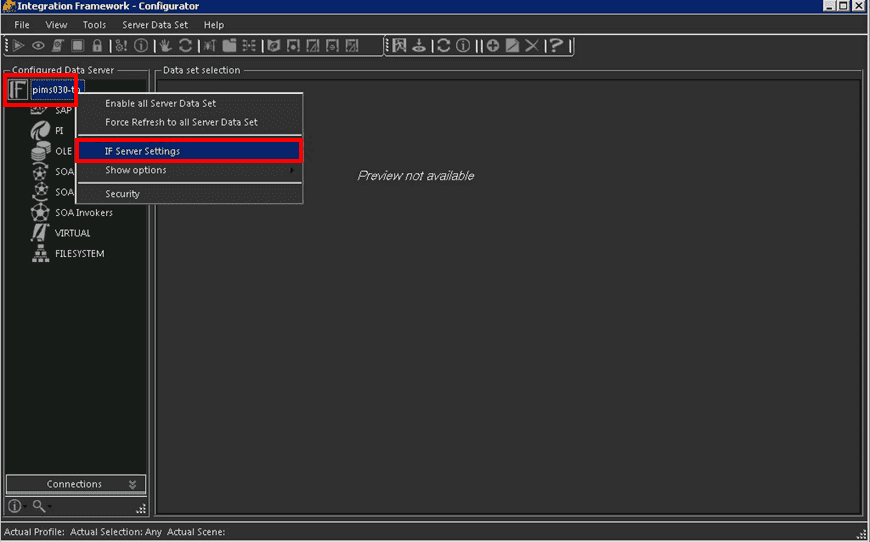Choose Enable all Server Data Set
Image resolution: width=870 pixels, height=542 pixels.
click(x=190, y=103)
